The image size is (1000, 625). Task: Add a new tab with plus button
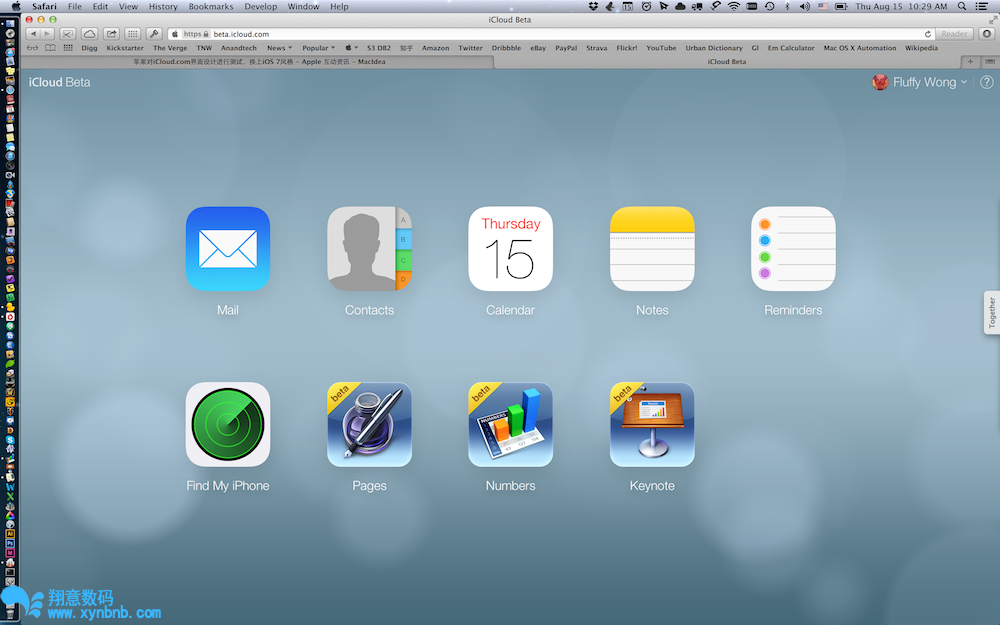tap(970, 62)
